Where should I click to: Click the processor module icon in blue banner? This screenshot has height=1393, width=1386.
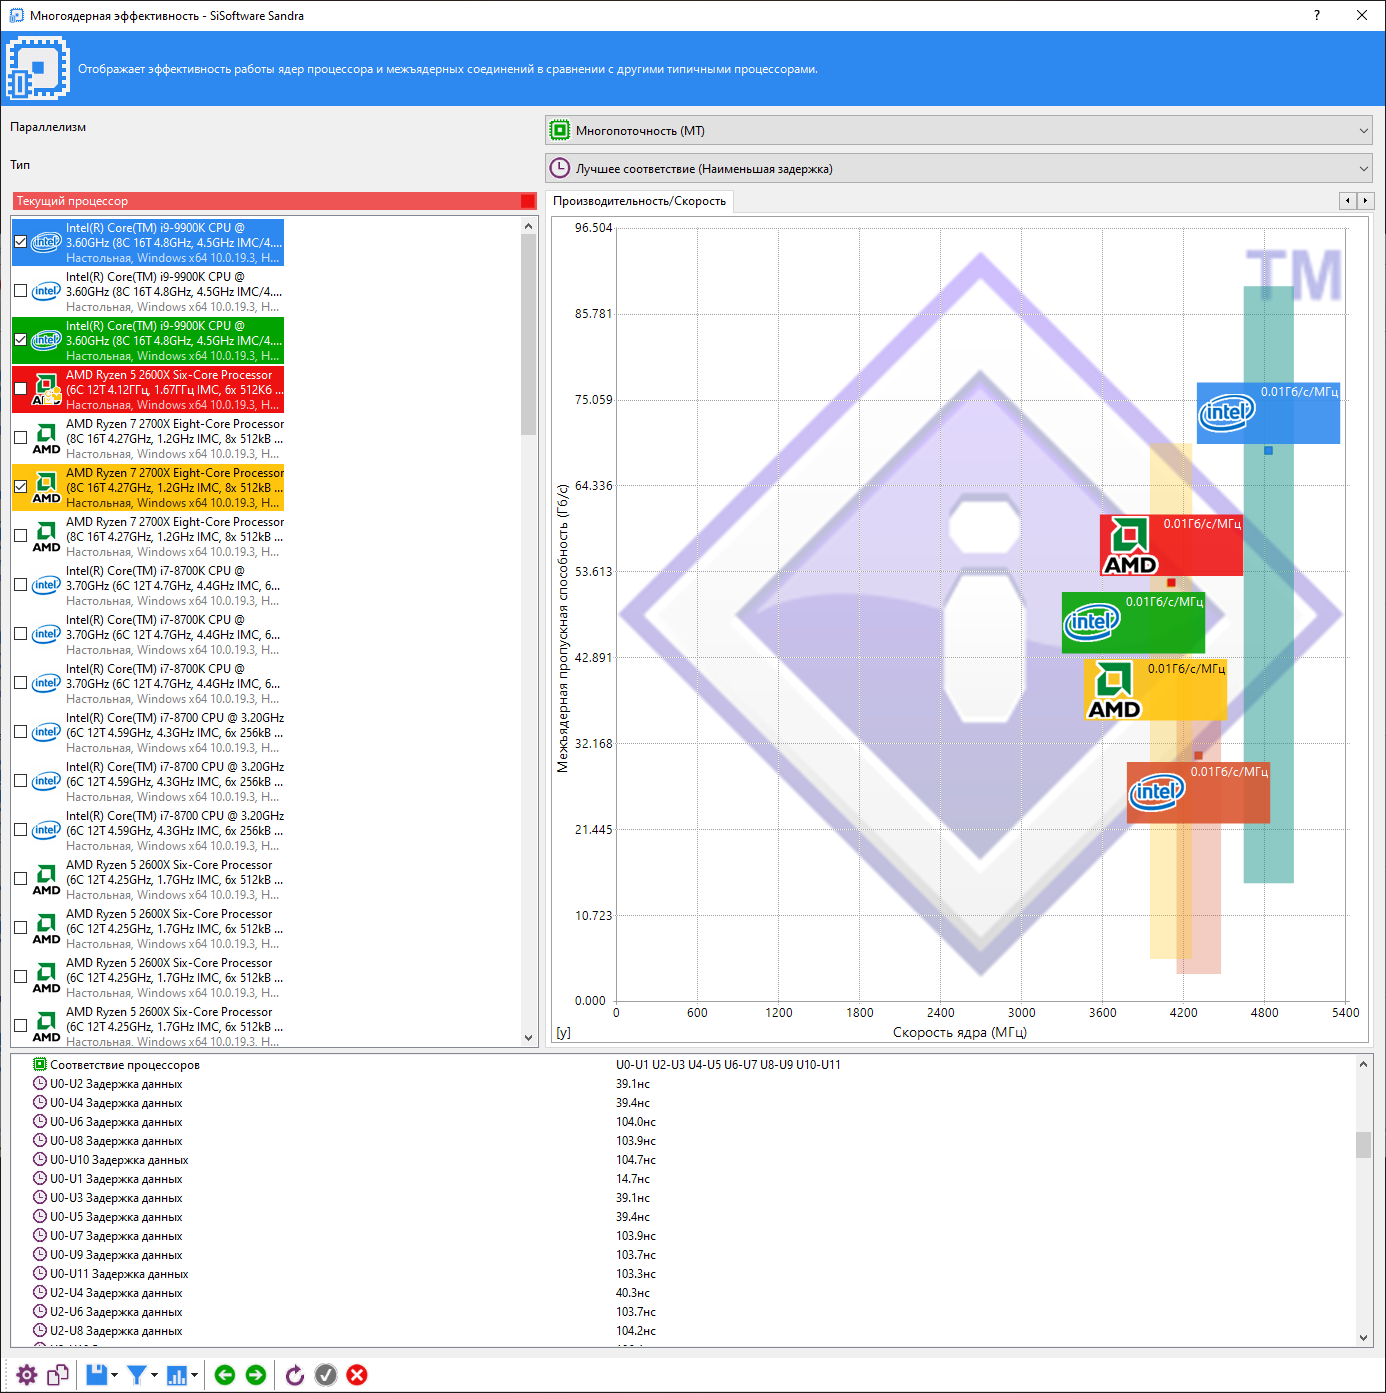tap(38, 68)
